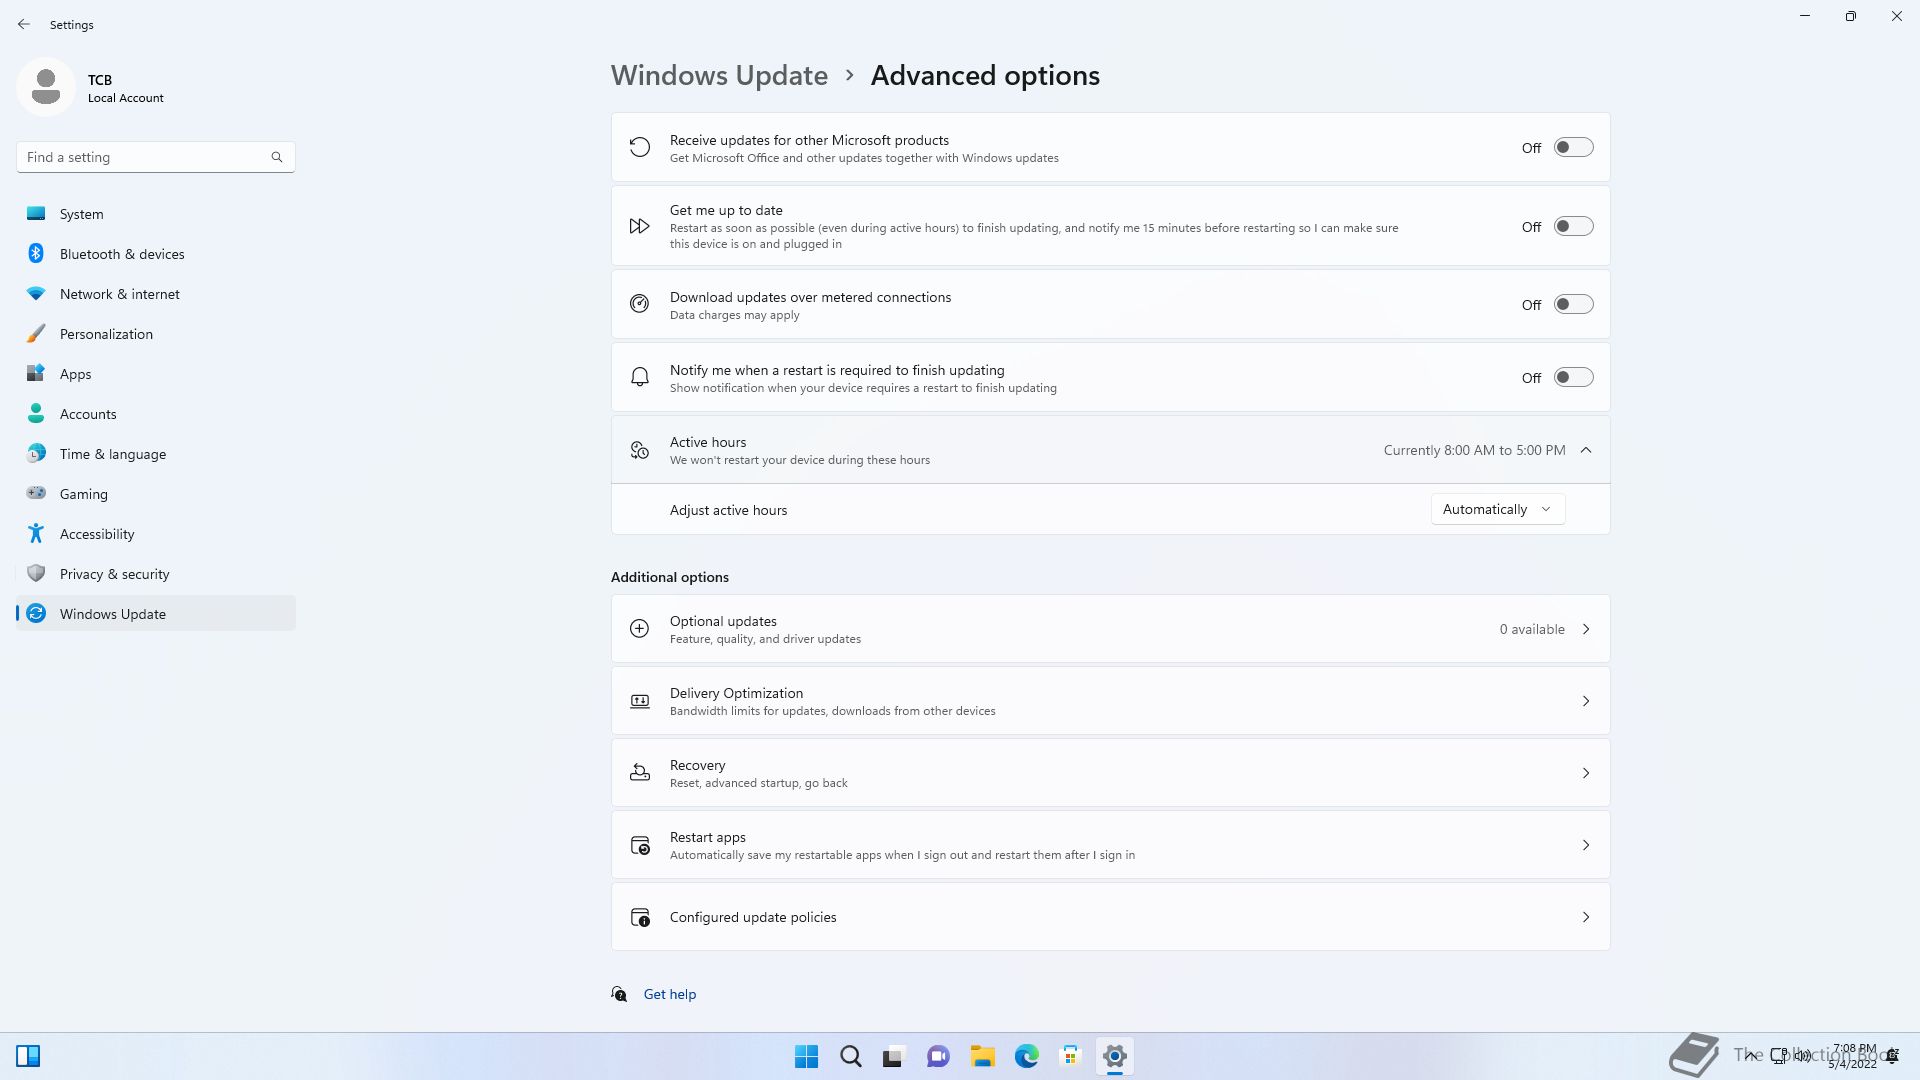The width and height of the screenshot is (1920, 1080).
Task: Open the Adjust active hours Automatically dropdown
Action: pyautogui.click(x=1497, y=509)
